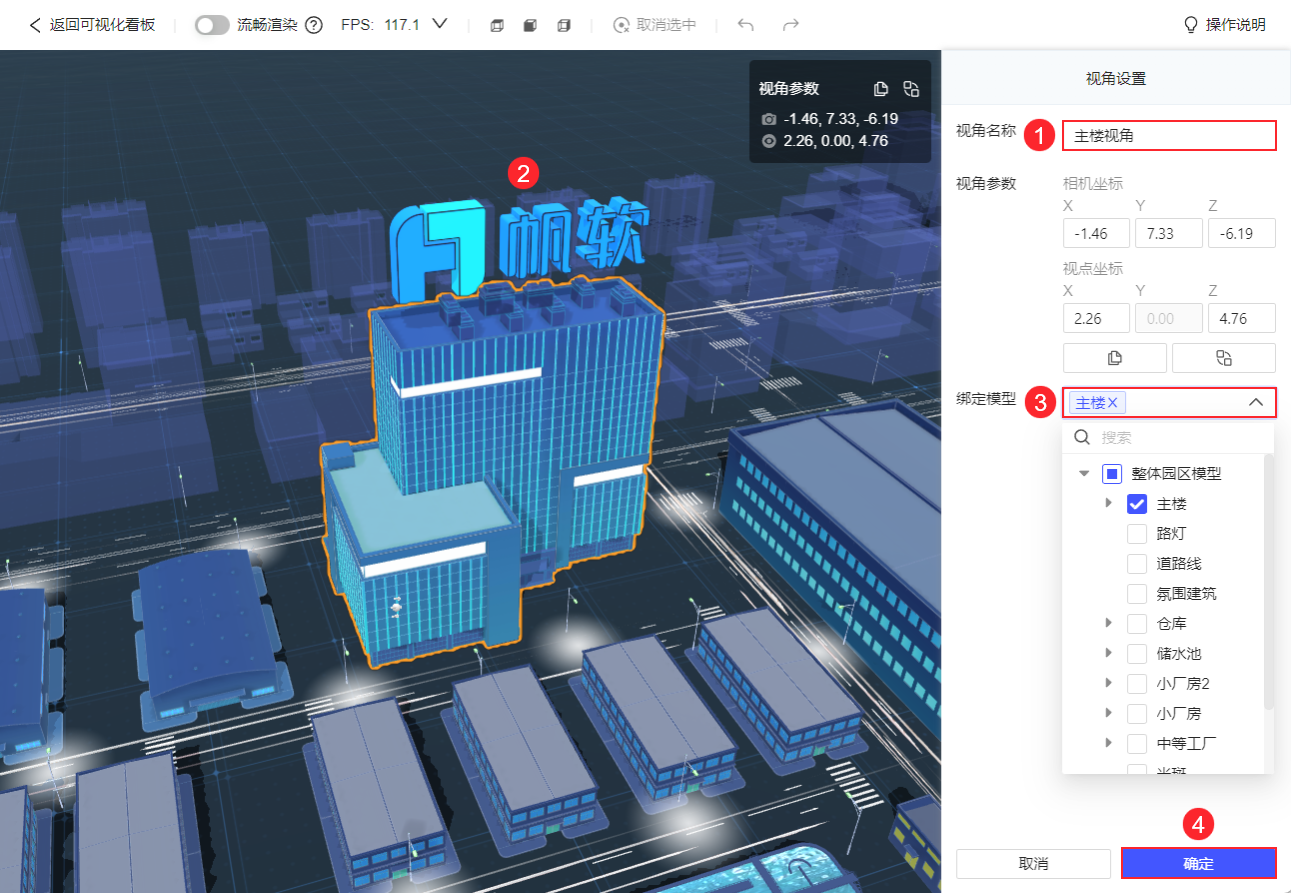1291x893 pixels.
Task: Tick the 仓库 model checkbox
Action: (1137, 624)
